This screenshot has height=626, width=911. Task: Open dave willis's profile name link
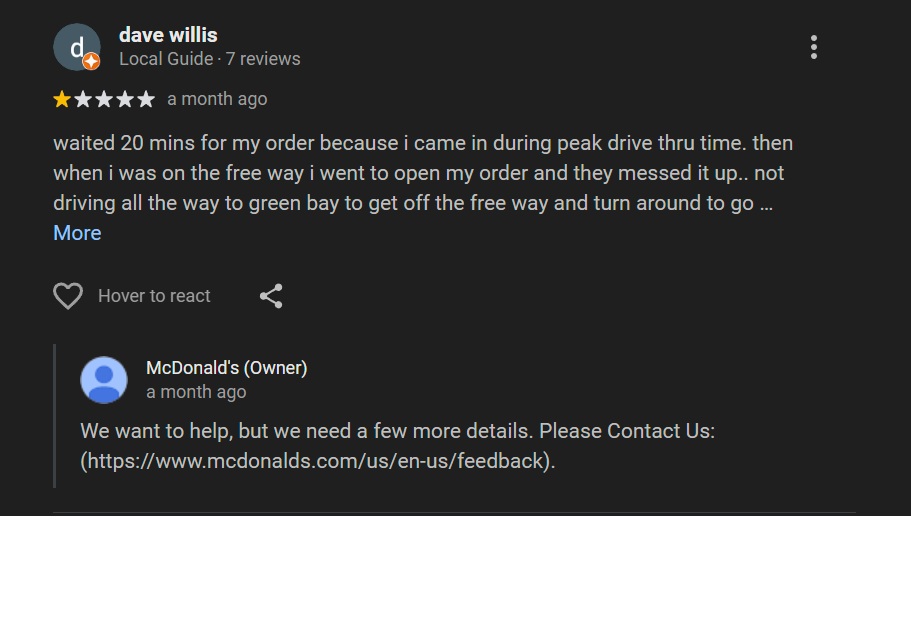coord(168,35)
